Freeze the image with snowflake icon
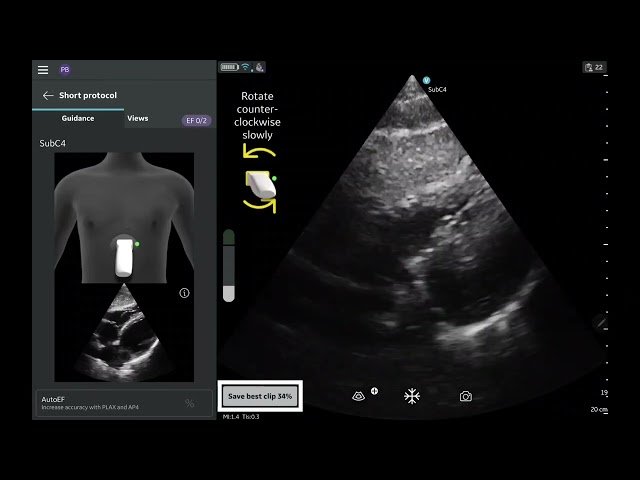 coord(411,396)
